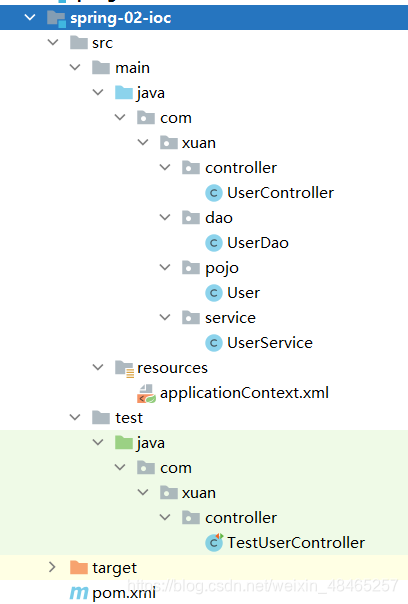Collapse the com package under test
The image size is (408, 604).
[x=120, y=468]
